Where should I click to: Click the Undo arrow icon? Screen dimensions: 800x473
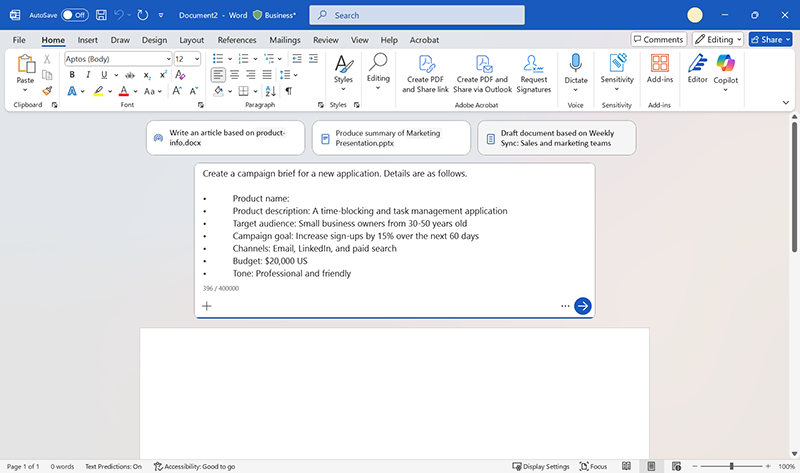click(119, 15)
